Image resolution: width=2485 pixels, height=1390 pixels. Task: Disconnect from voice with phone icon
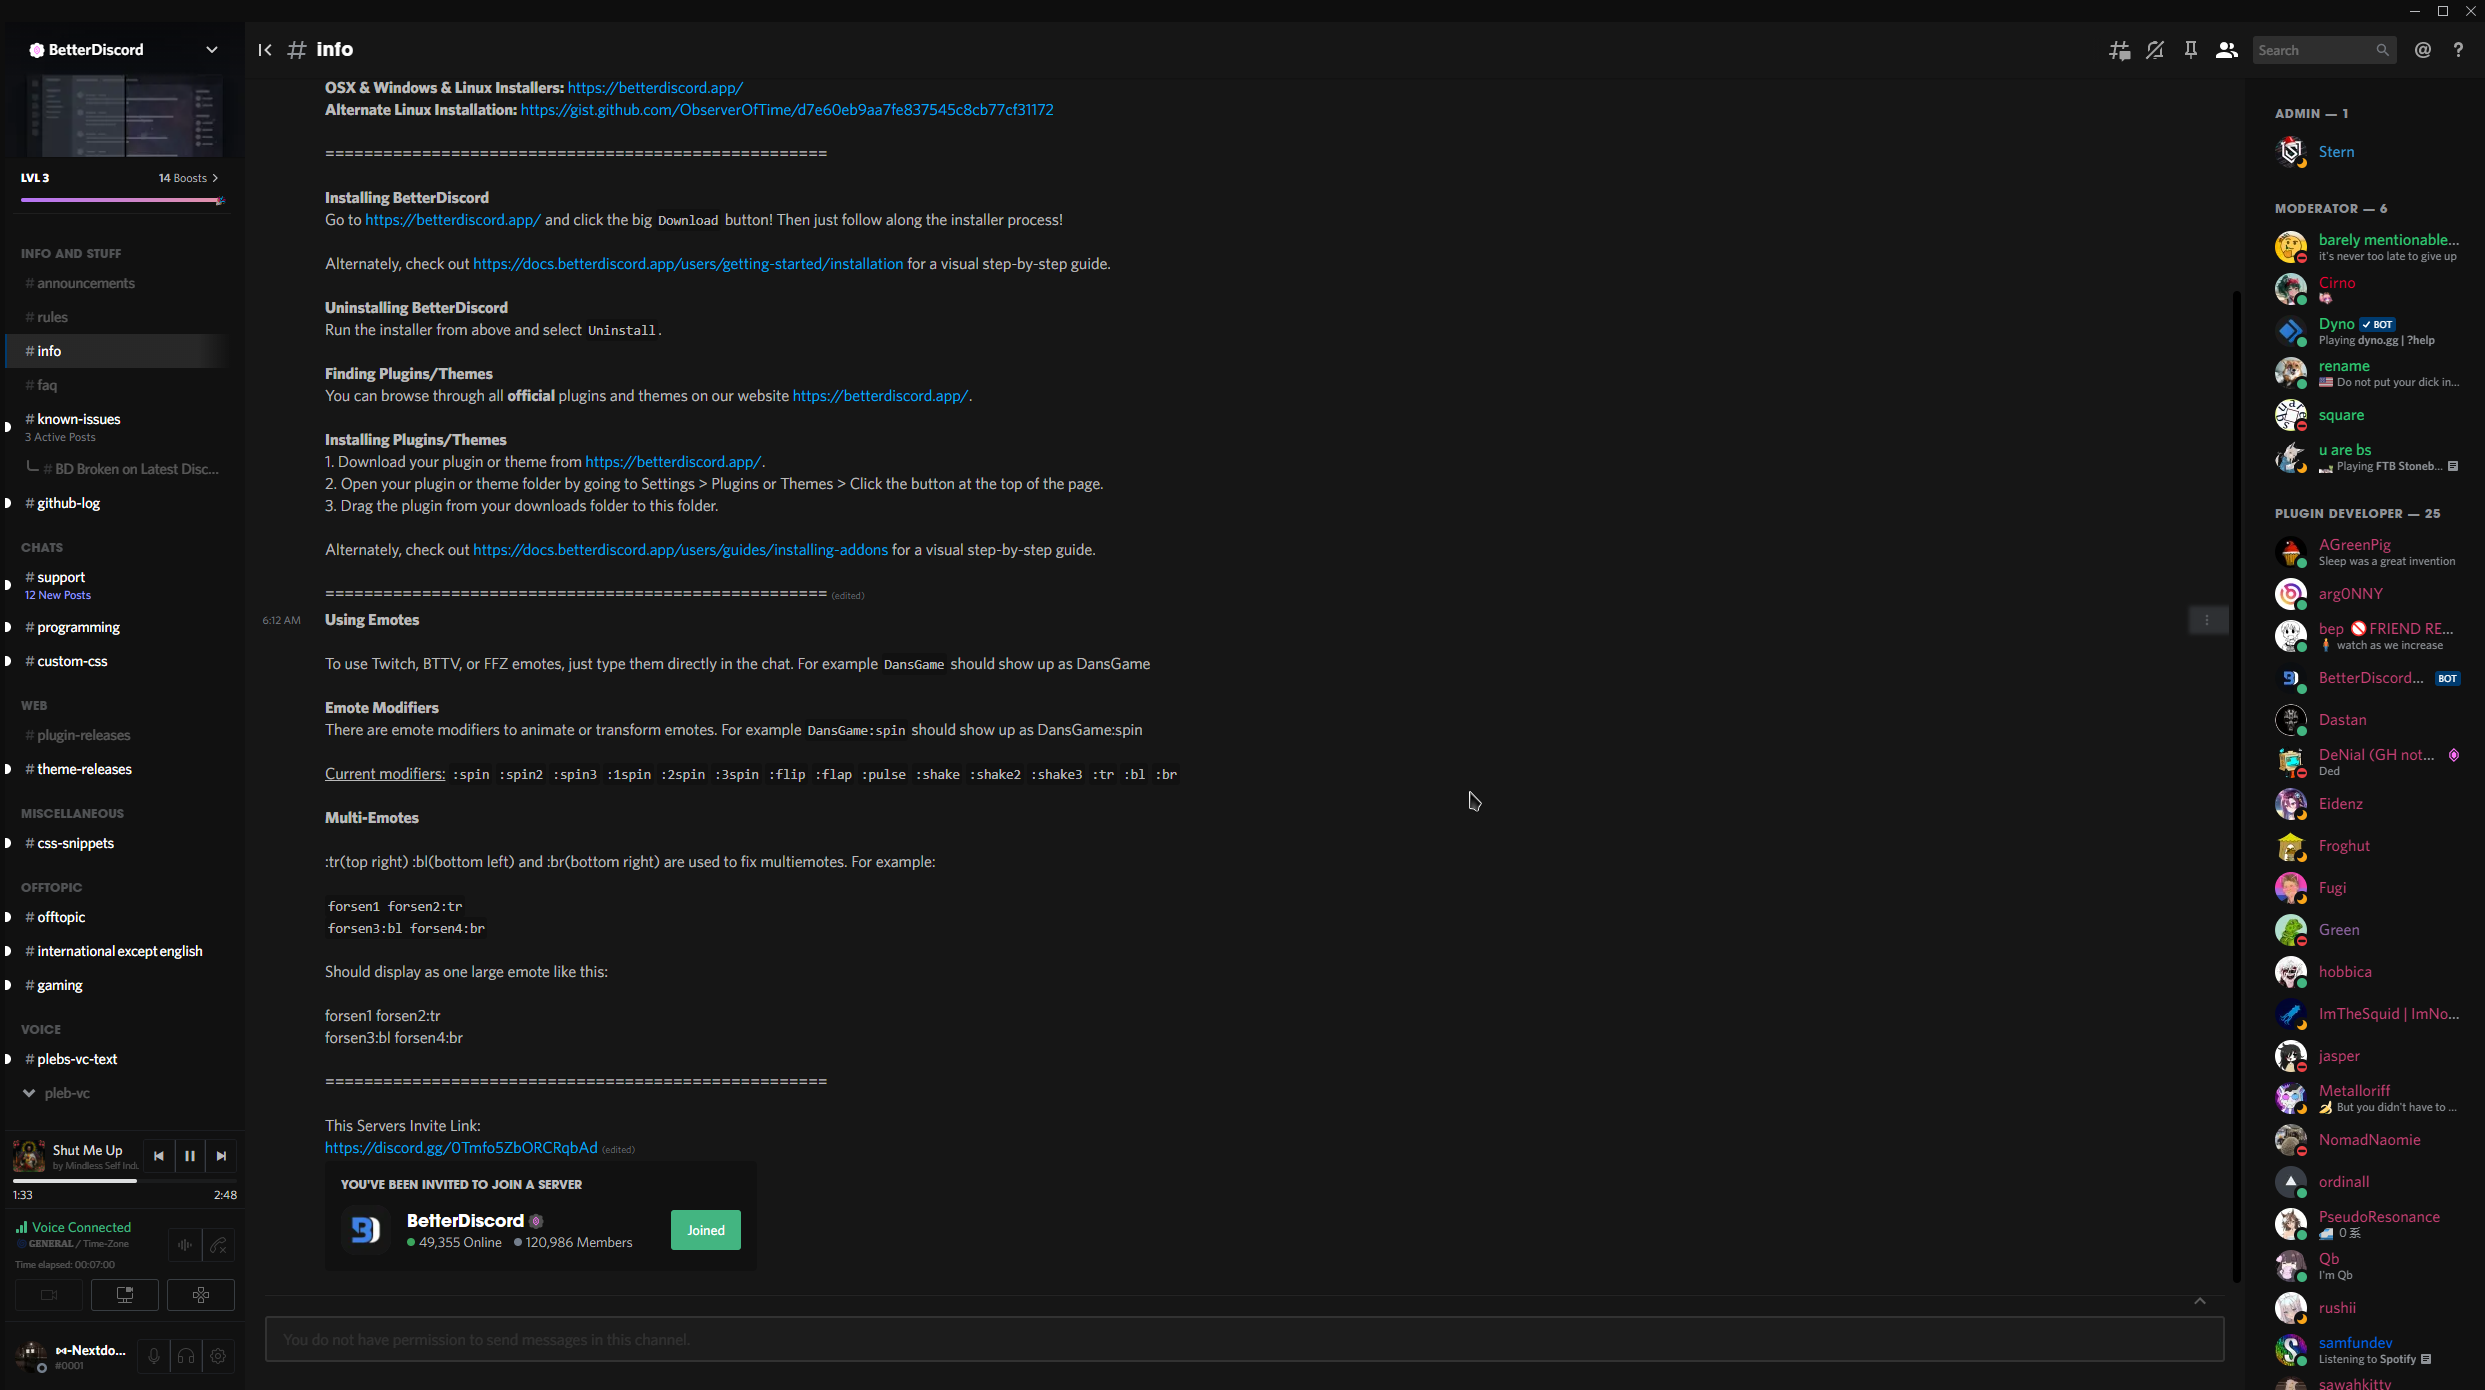click(219, 1245)
